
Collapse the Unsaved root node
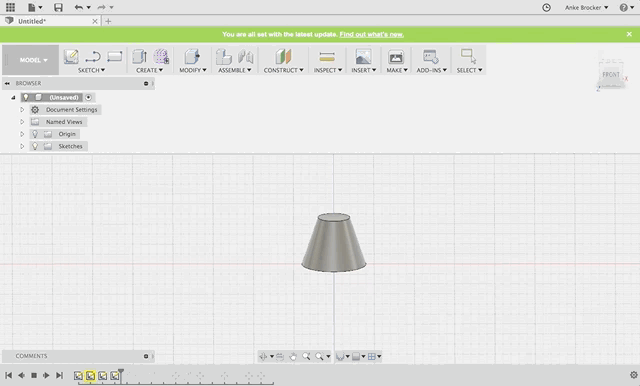click(13, 98)
